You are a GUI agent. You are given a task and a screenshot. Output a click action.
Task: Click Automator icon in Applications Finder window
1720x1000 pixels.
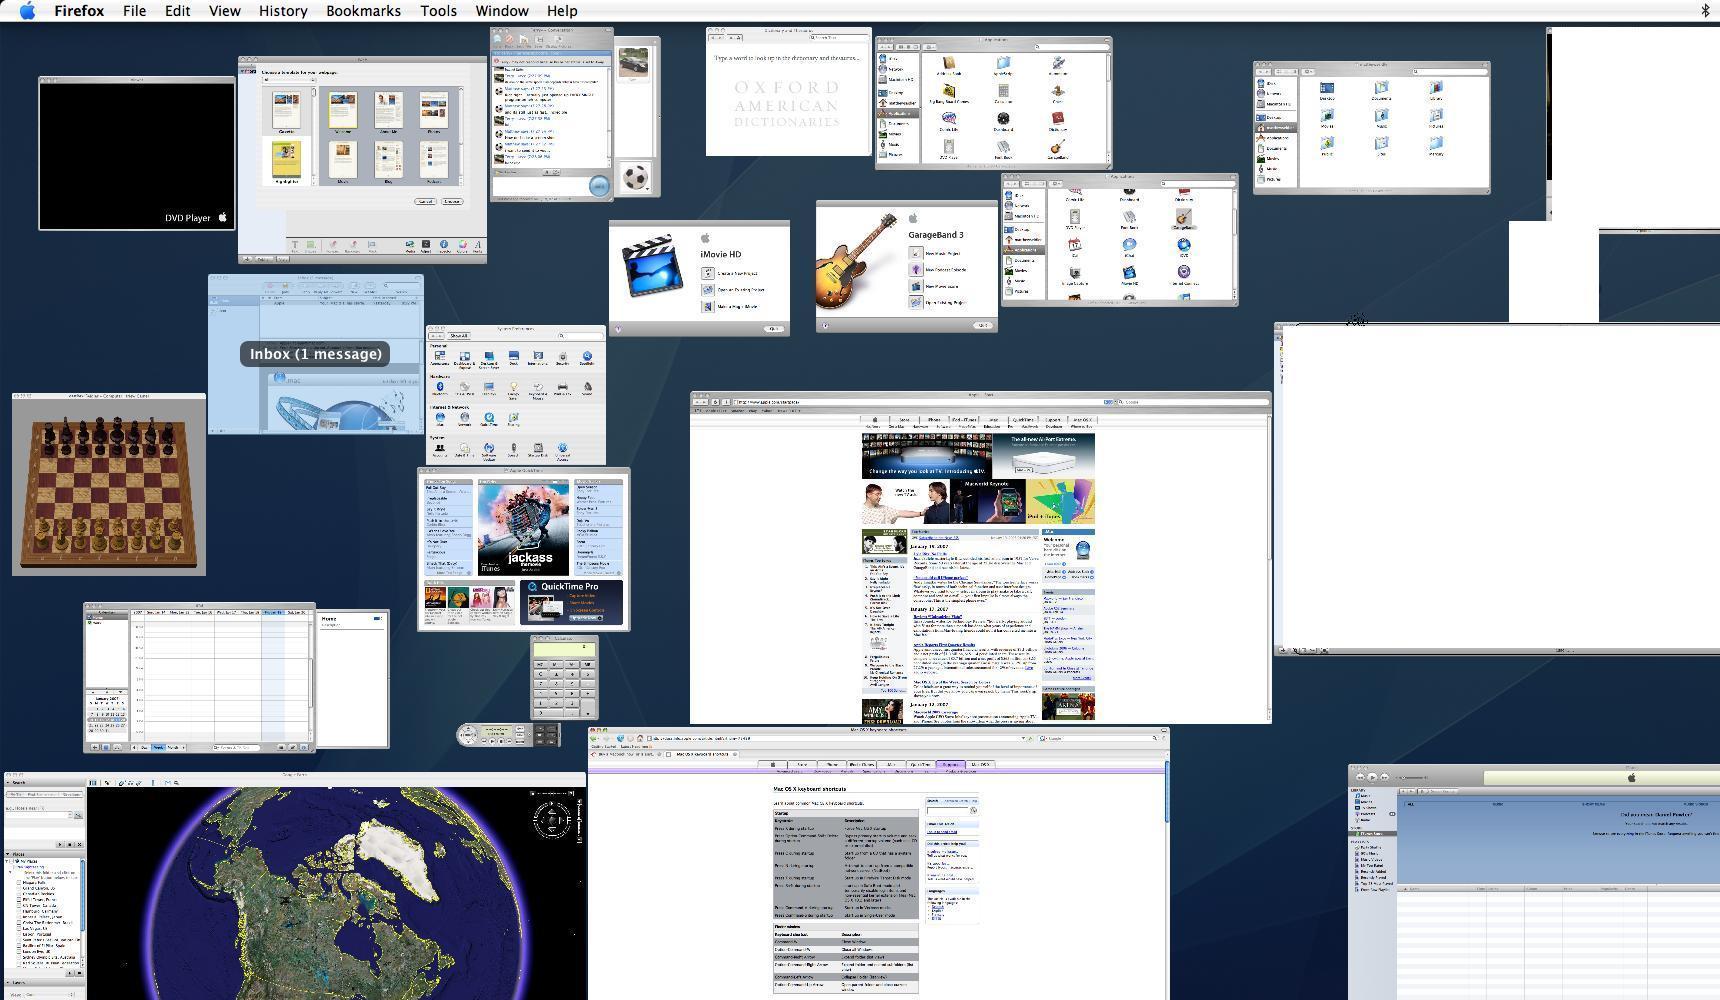[x=1058, y=65]
